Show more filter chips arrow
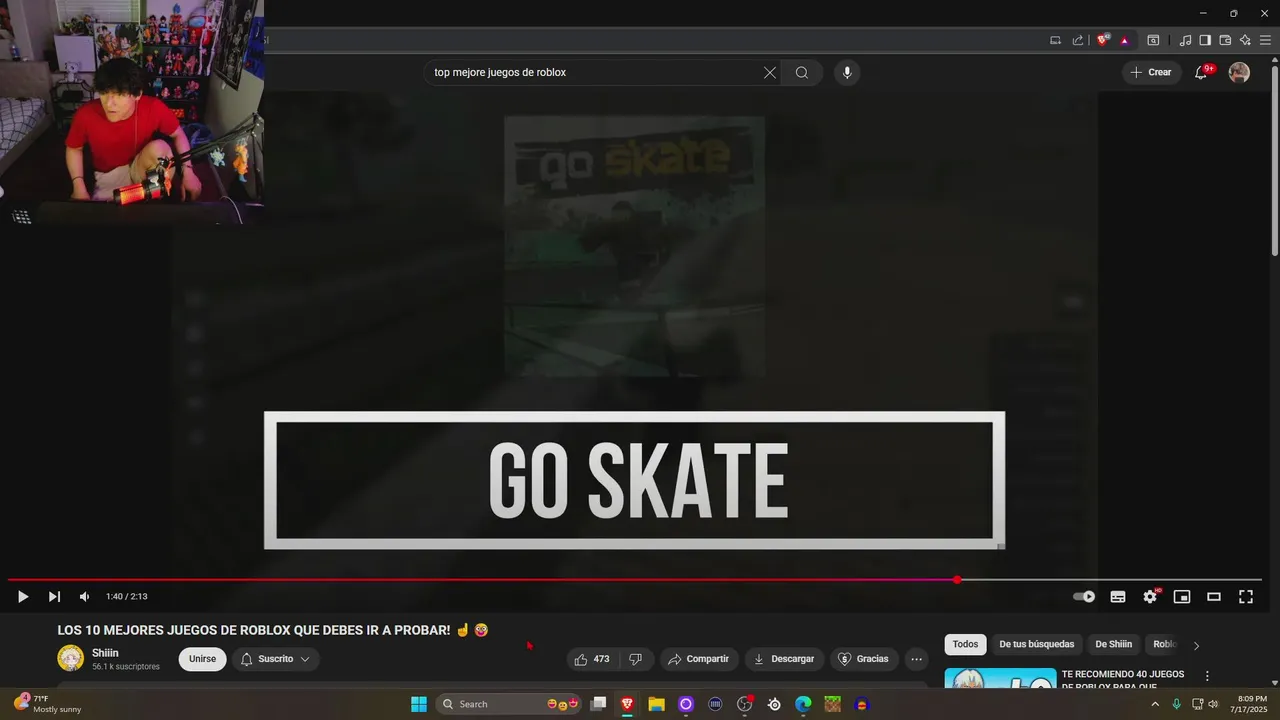 (1196, 645)
